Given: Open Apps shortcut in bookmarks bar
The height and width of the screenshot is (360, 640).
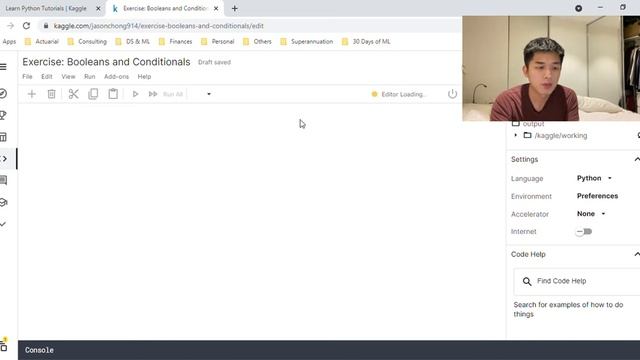Looking at the screenshot, I should pyautogui.click(x=9, y=42).
